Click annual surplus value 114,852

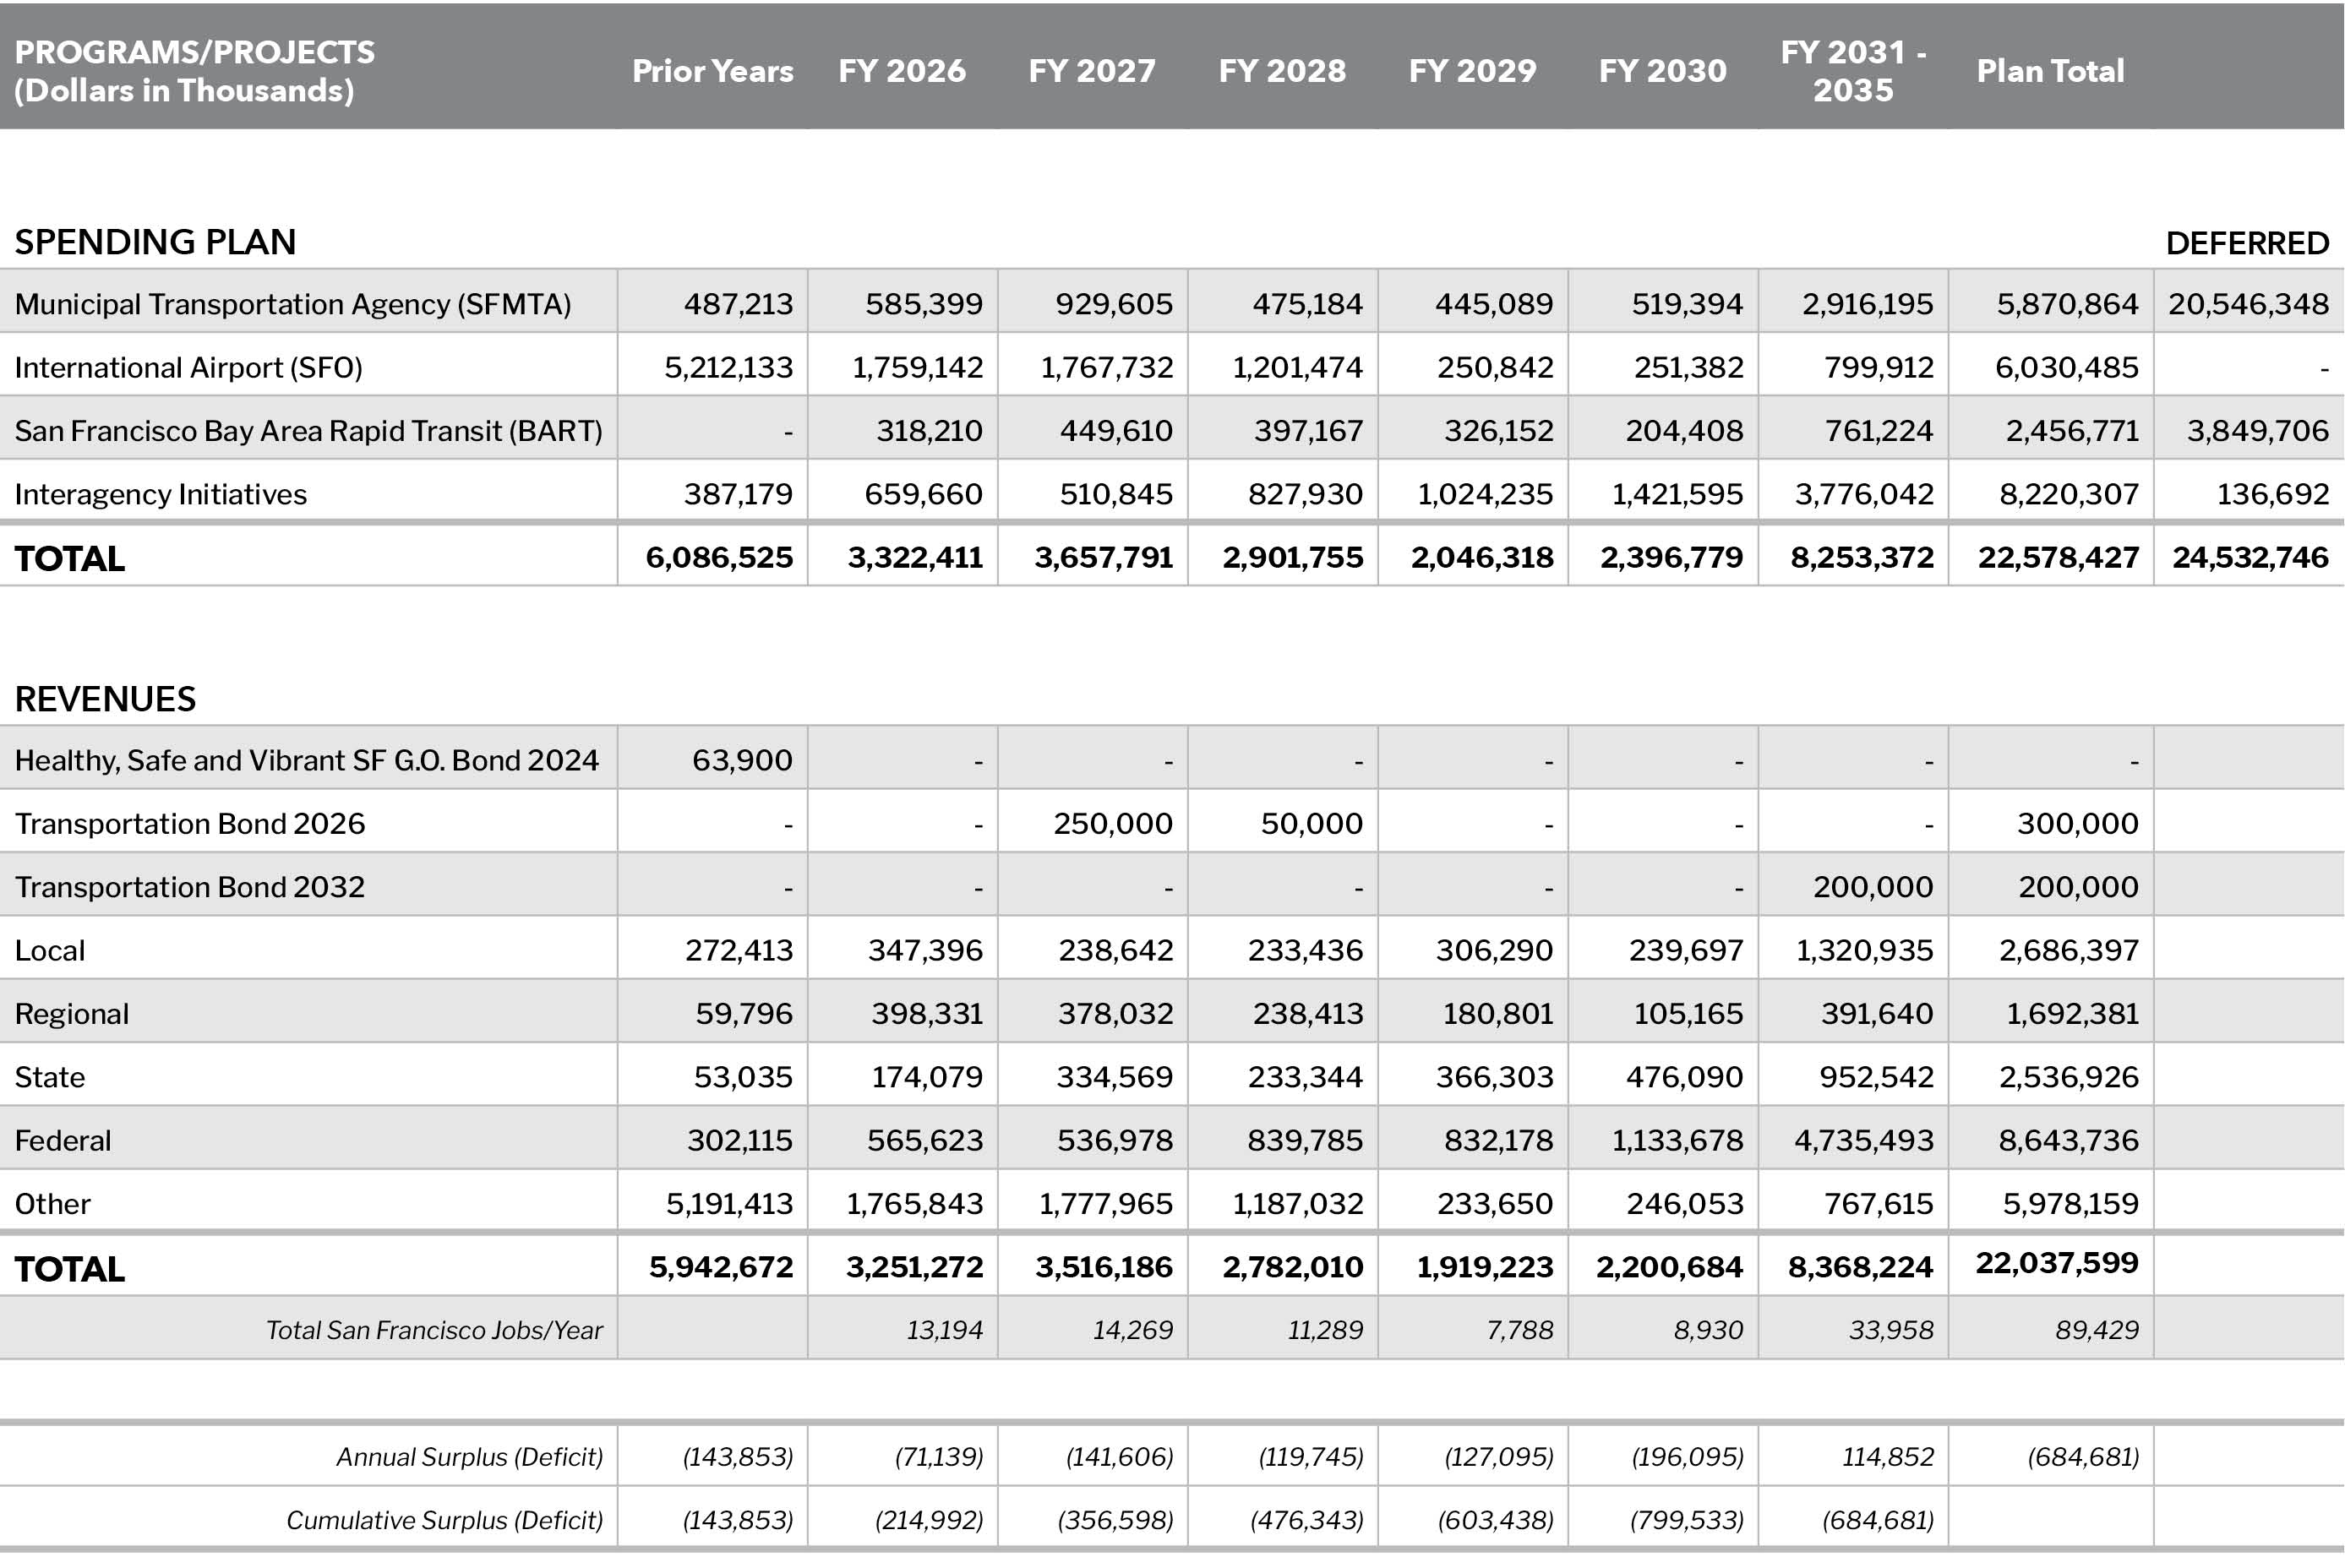point(1887,1457)
